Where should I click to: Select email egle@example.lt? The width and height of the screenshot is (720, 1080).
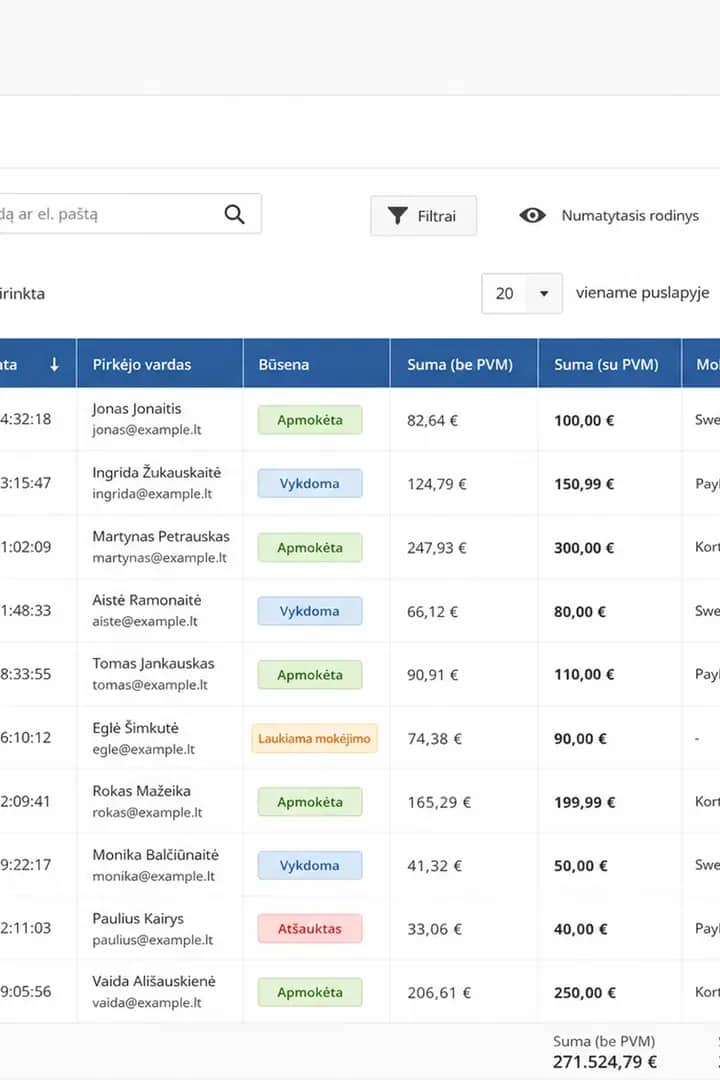coord(143,749)
